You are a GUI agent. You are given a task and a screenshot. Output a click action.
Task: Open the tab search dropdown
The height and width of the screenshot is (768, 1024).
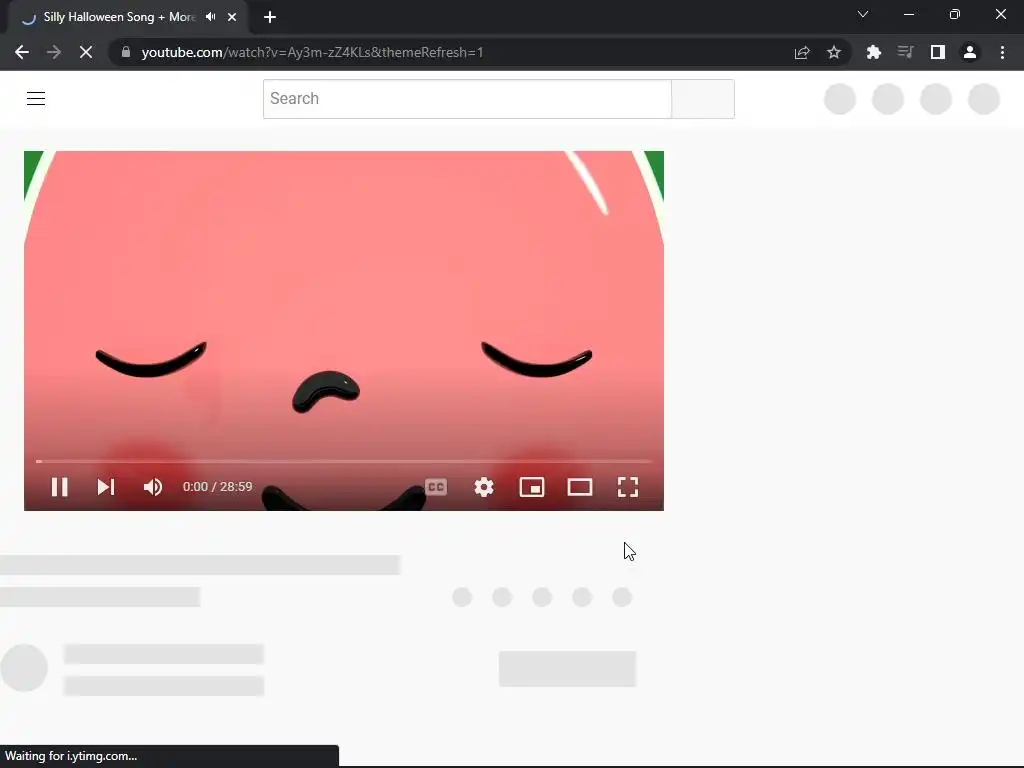coord(863,14)
